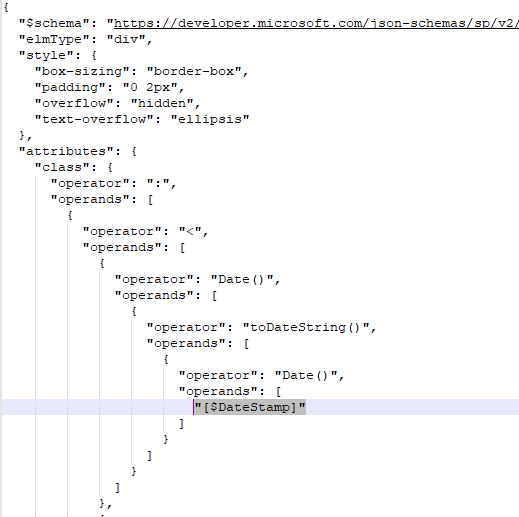This screenshot has height=517, width=519.
Task: Click the opening brace on the first line
Action: 6,7
